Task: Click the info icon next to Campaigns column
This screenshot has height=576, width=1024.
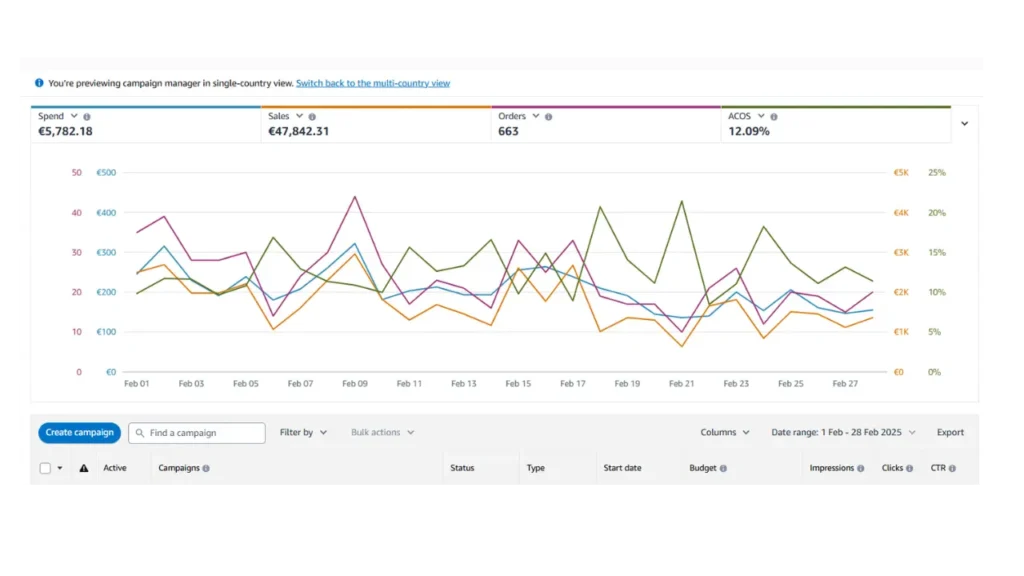Action: tap(206, 468)
